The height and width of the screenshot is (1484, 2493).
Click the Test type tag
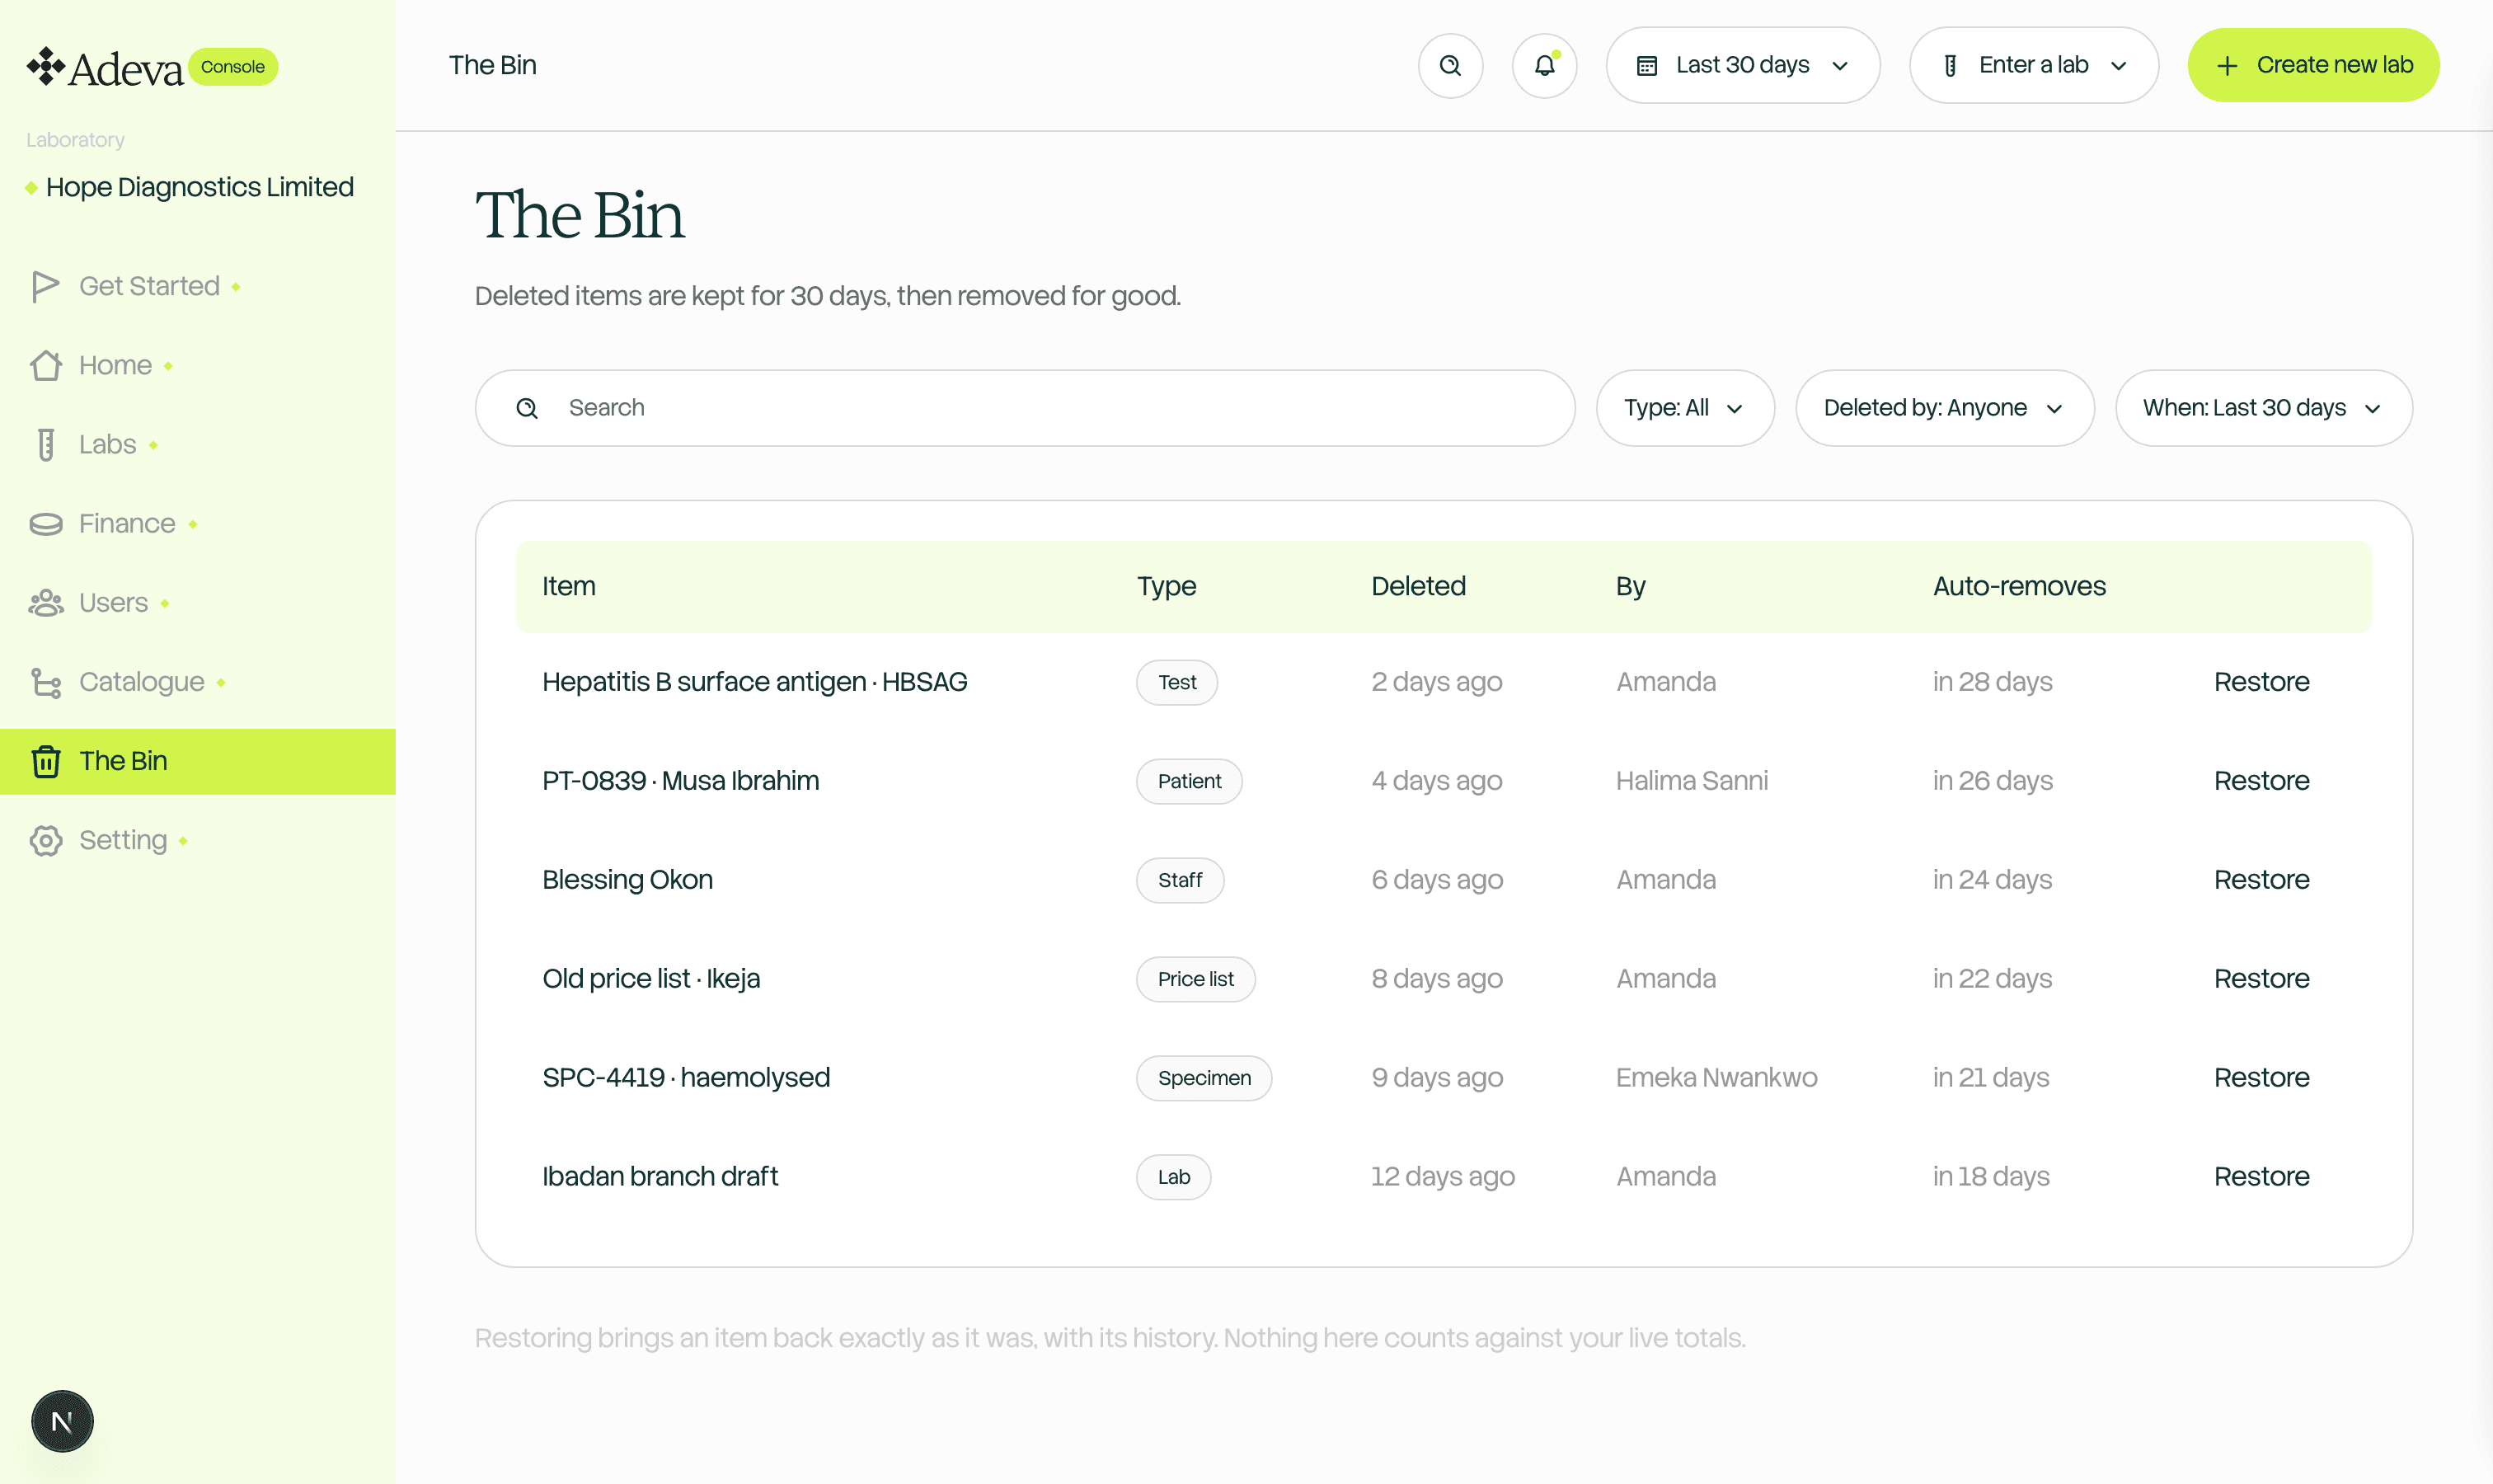click(x=1177, y=682)
